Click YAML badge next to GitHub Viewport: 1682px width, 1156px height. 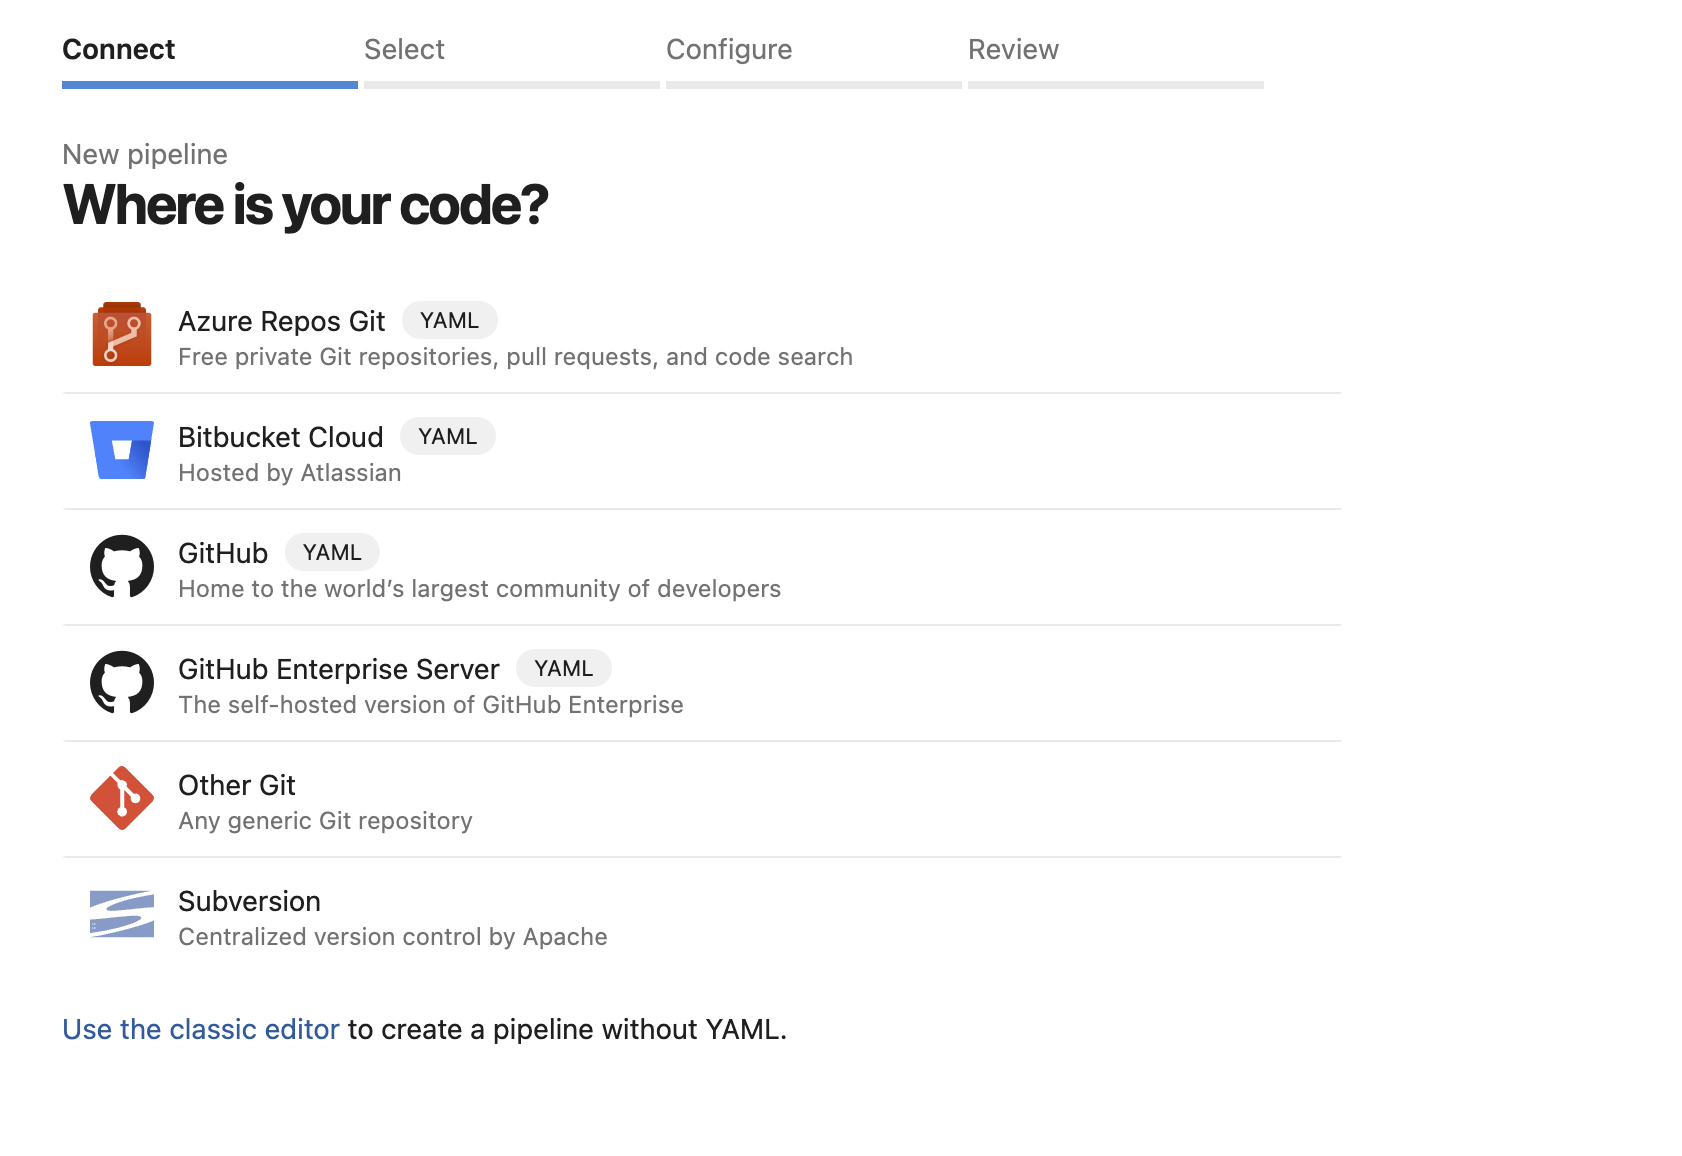click(x=332, y=552)
